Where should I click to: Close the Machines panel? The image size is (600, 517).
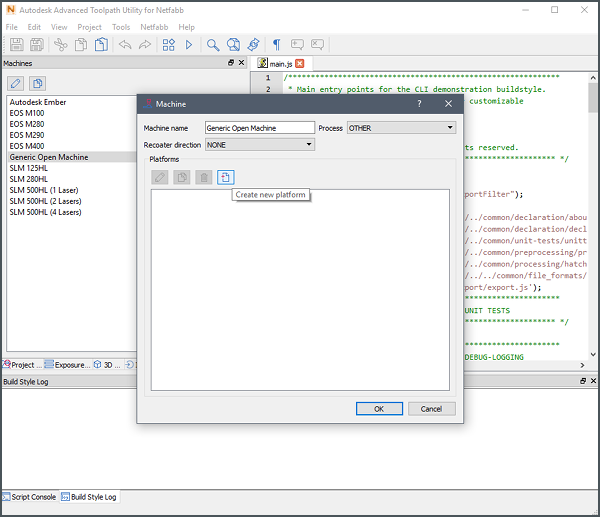click(x=241, y=62)
